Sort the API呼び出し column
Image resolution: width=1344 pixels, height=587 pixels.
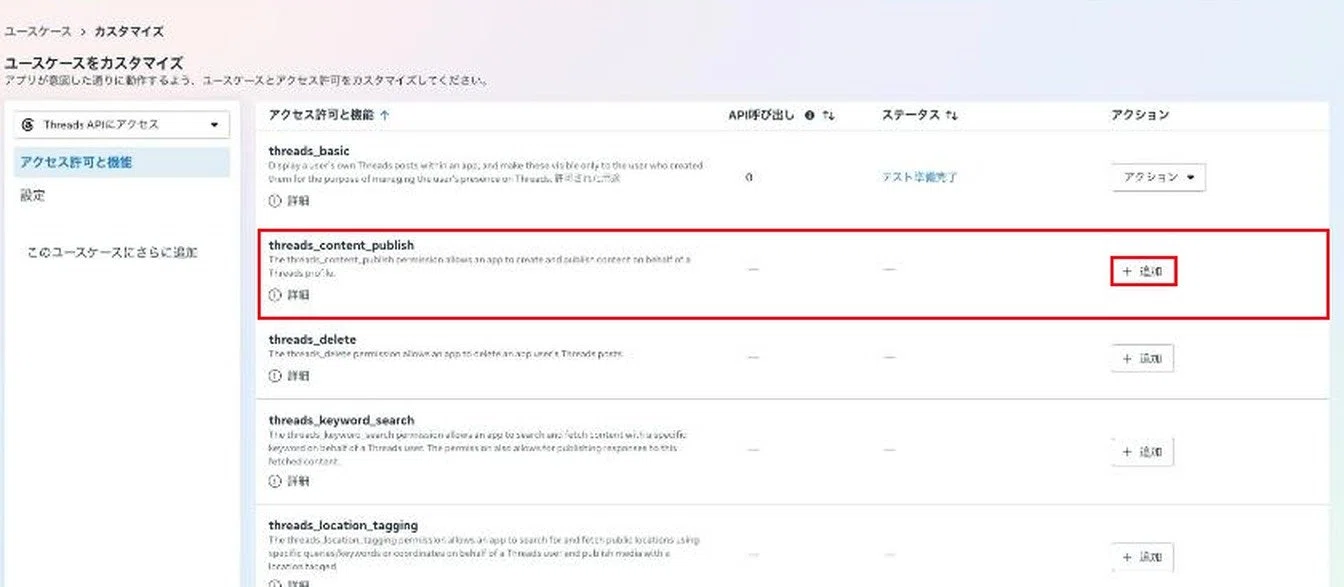pyautogui.click(x=828, y=115)
